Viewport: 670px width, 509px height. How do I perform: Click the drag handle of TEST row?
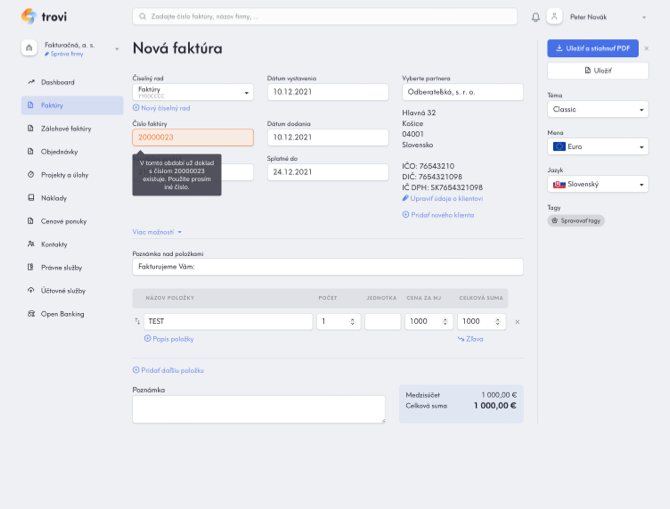(137, 321)
